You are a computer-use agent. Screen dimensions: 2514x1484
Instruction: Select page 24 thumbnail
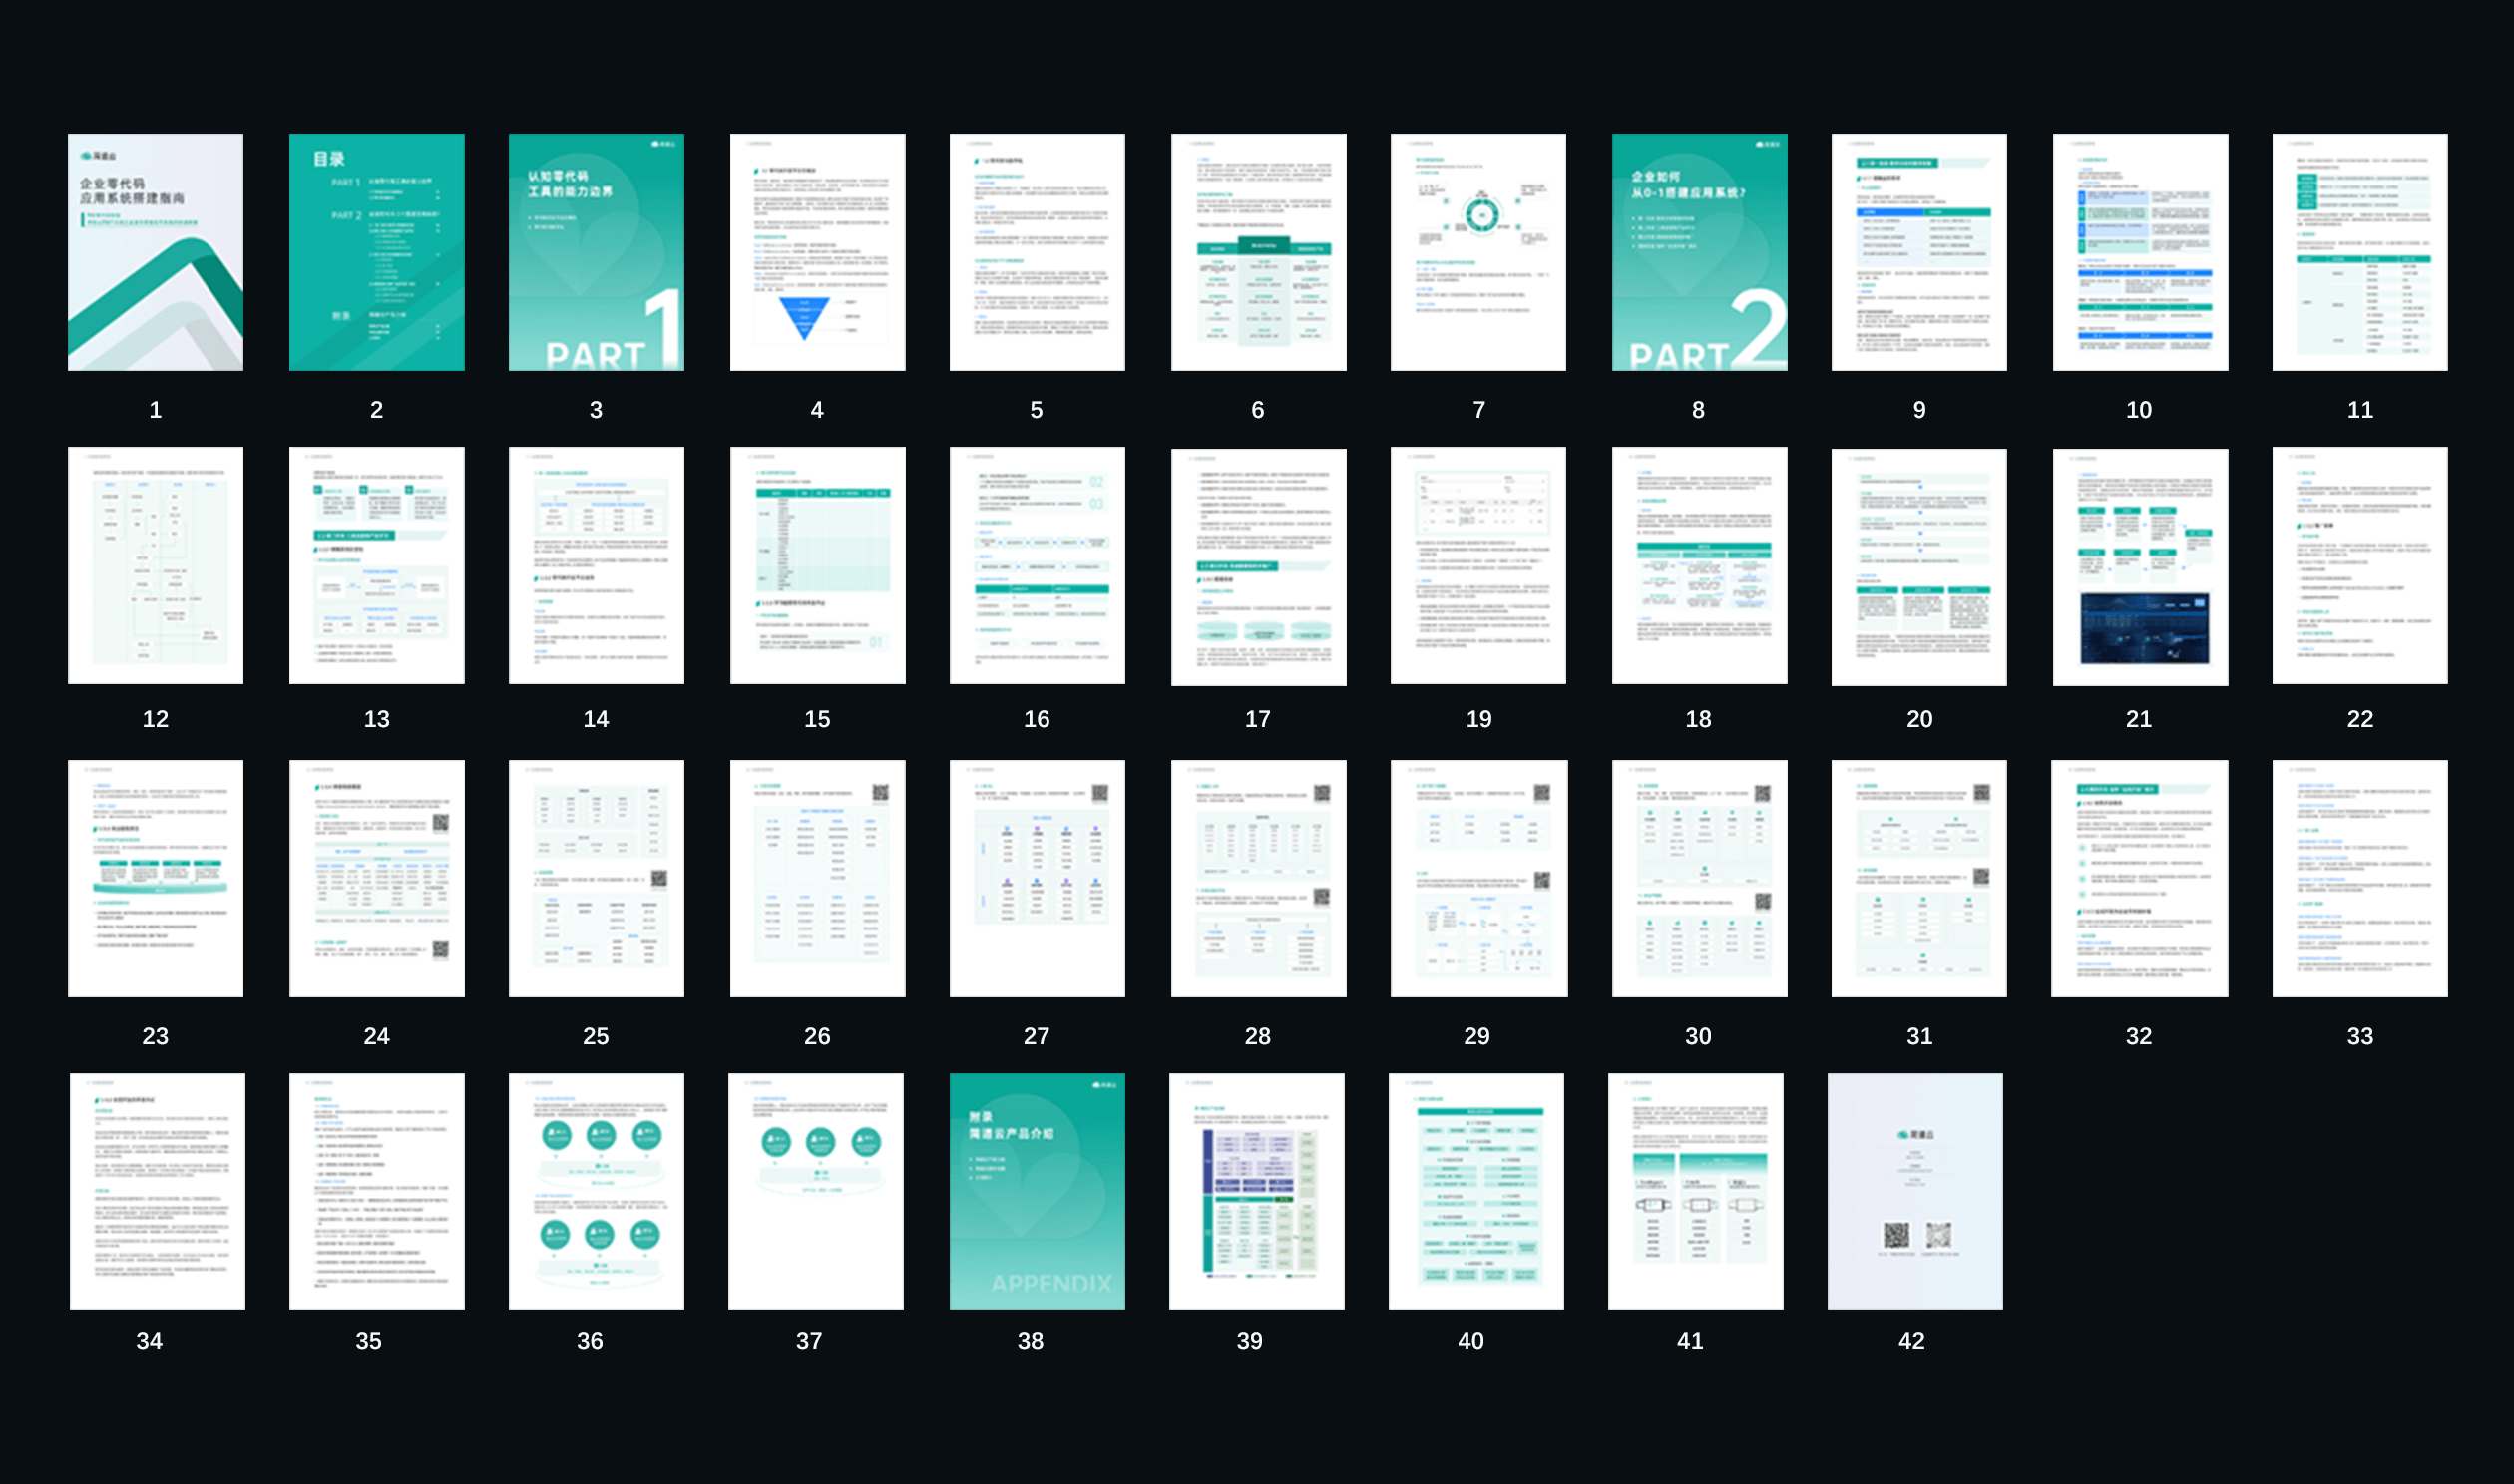376,878
